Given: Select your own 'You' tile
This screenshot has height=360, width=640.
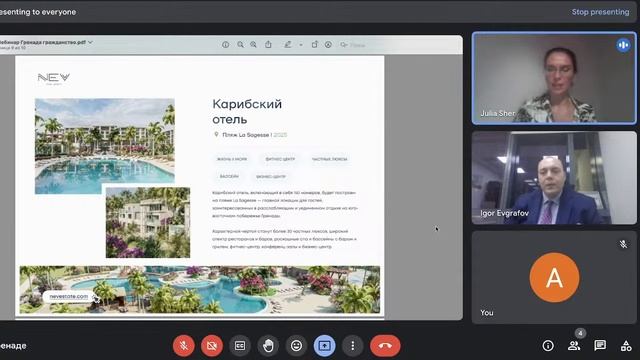Looking at the screenshot, I should pos(554,278).
